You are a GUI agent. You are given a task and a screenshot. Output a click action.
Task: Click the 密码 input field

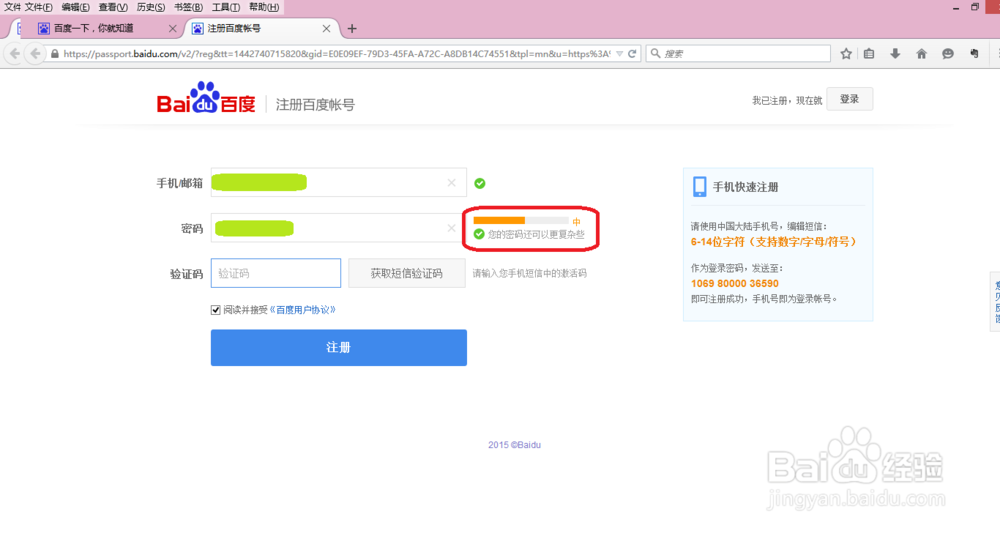point(339,228)
